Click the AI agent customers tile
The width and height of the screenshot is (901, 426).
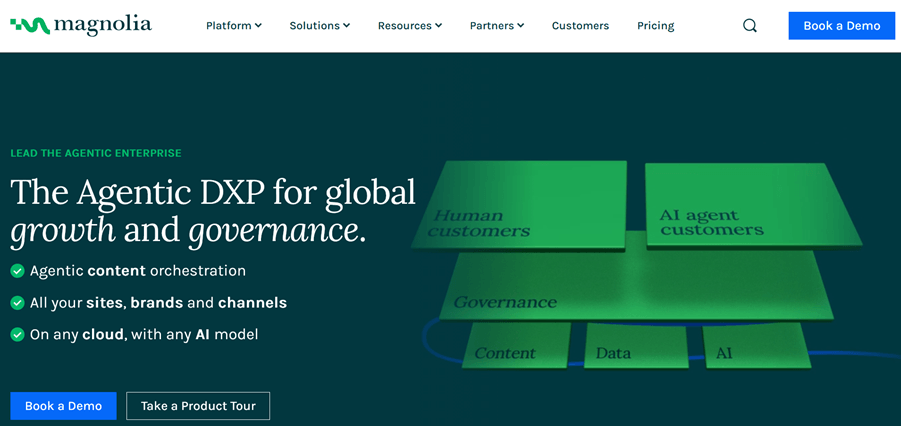[753, 206]
